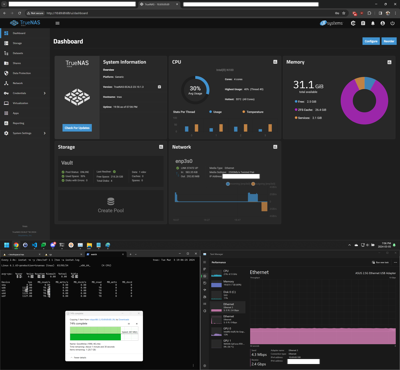The width and height of the screenshot is (400, 370).
Task: Pause the file copy in the copy dialog
Action: click(x=129, y=324)
